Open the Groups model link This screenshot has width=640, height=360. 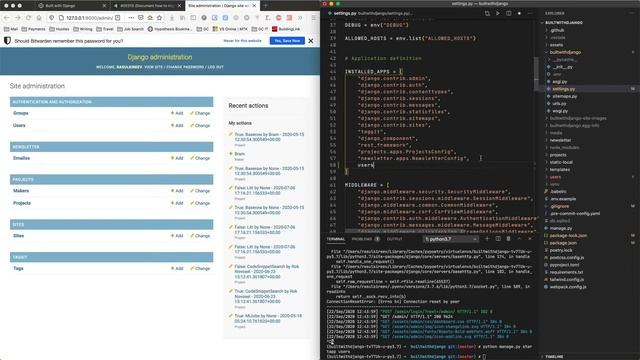tap(21, 113)
